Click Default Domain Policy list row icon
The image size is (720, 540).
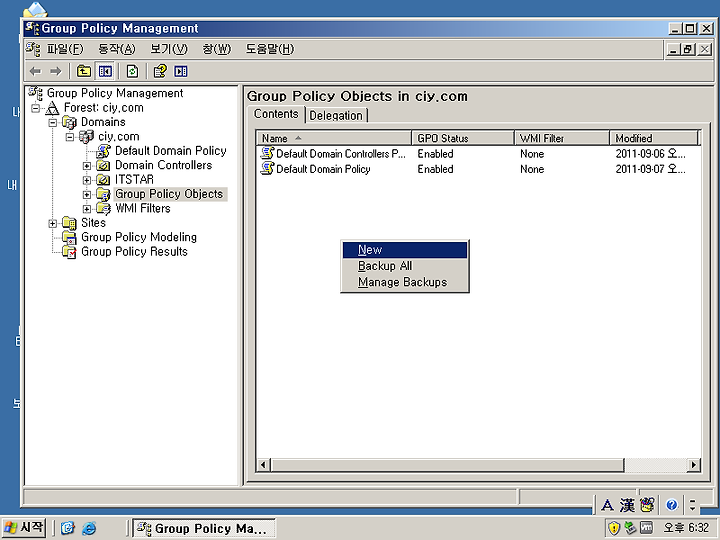click(267, 169)
